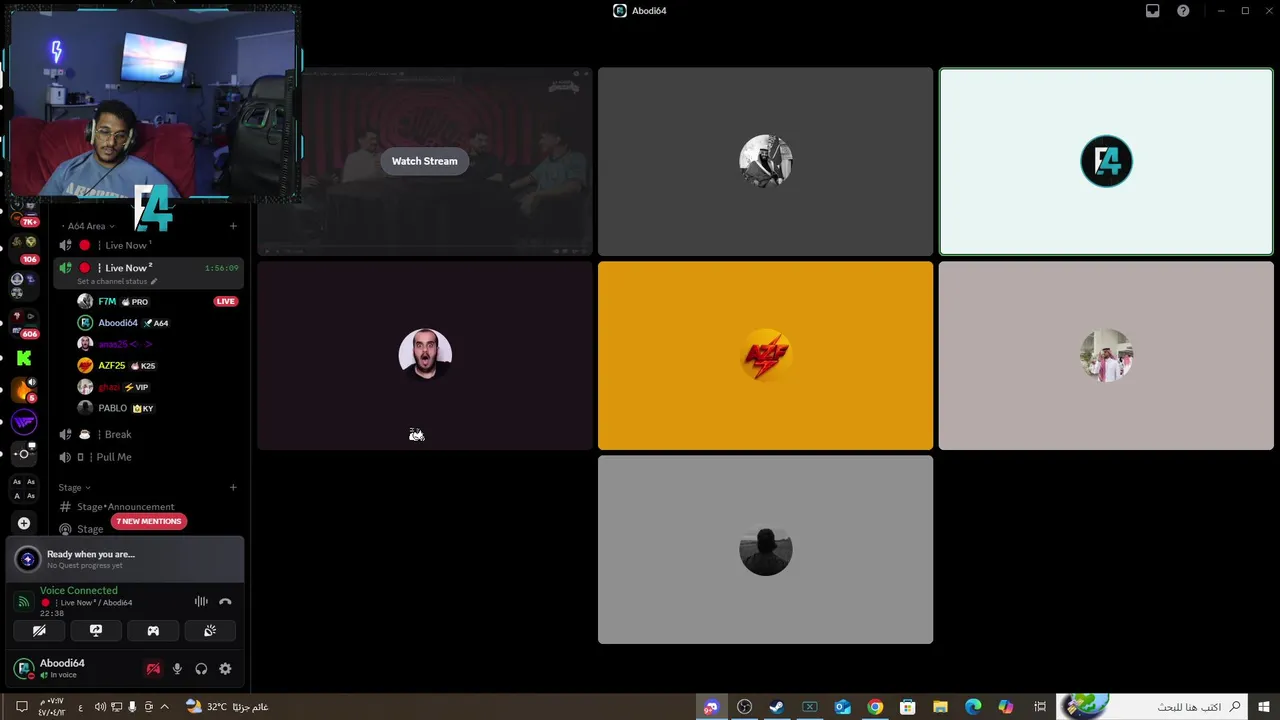The width and height of the screenshot is (1280, 720).
Task: Share your screen from voice panel
Action: (x=96, y=631)
